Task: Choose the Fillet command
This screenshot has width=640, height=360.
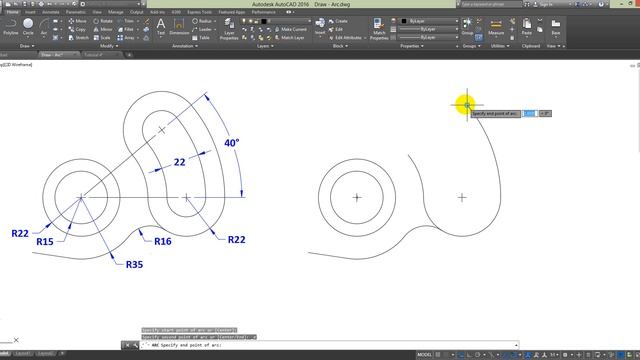Action: (x=126, y=29)
